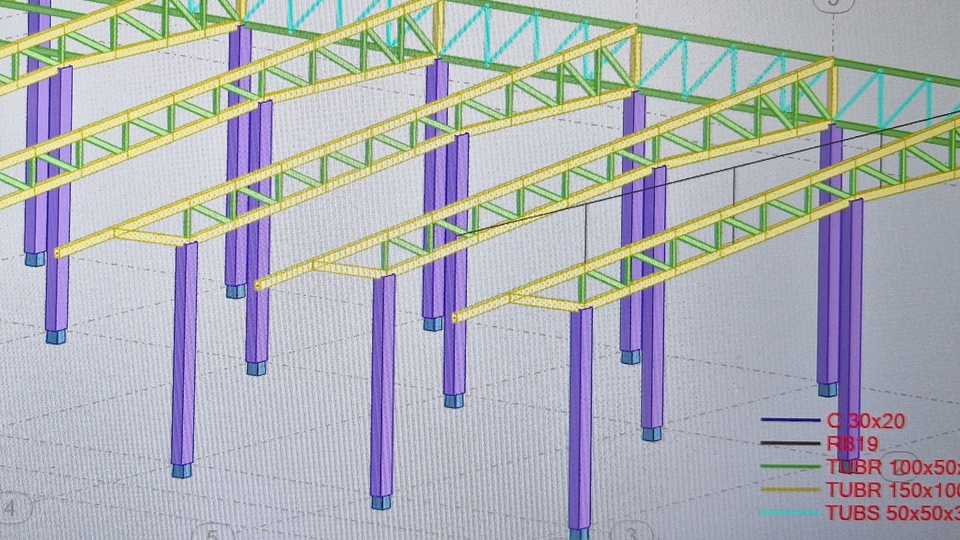The image size is (960, 540).
Task: Click the blue footing of the middle front column
Action: pos(381,502)
